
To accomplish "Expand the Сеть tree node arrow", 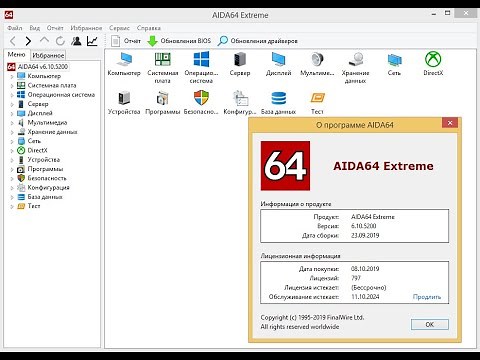I will pyautogui.click(x=12, y=141).
